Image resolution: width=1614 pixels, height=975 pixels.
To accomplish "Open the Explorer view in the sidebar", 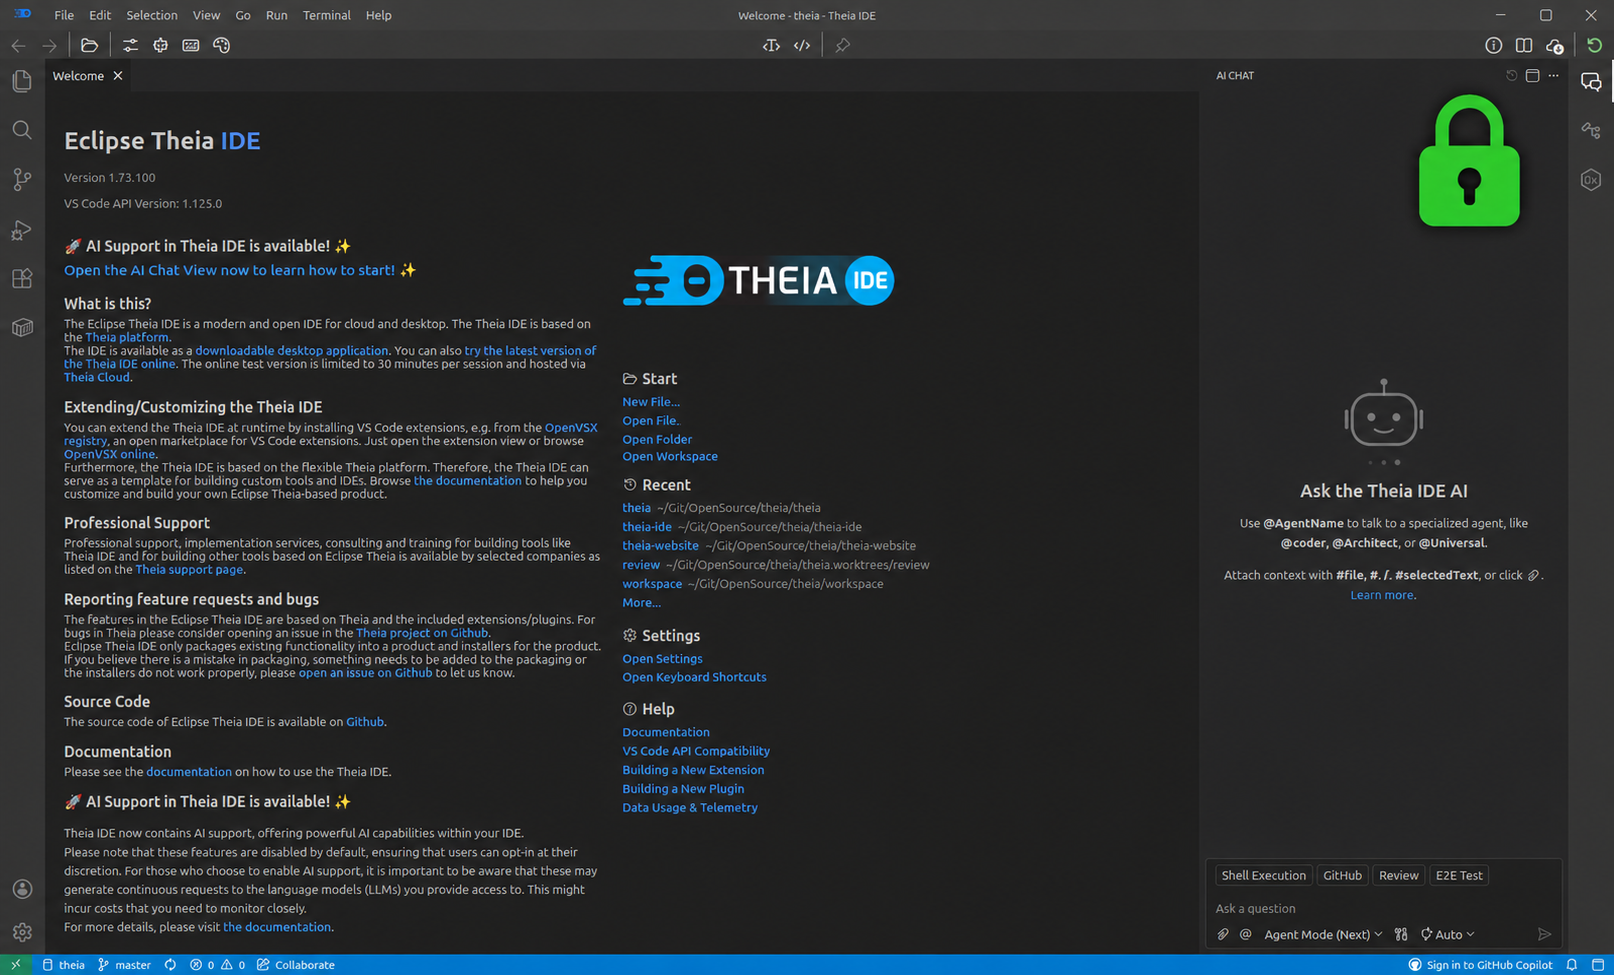I will [x=22, y=81].
